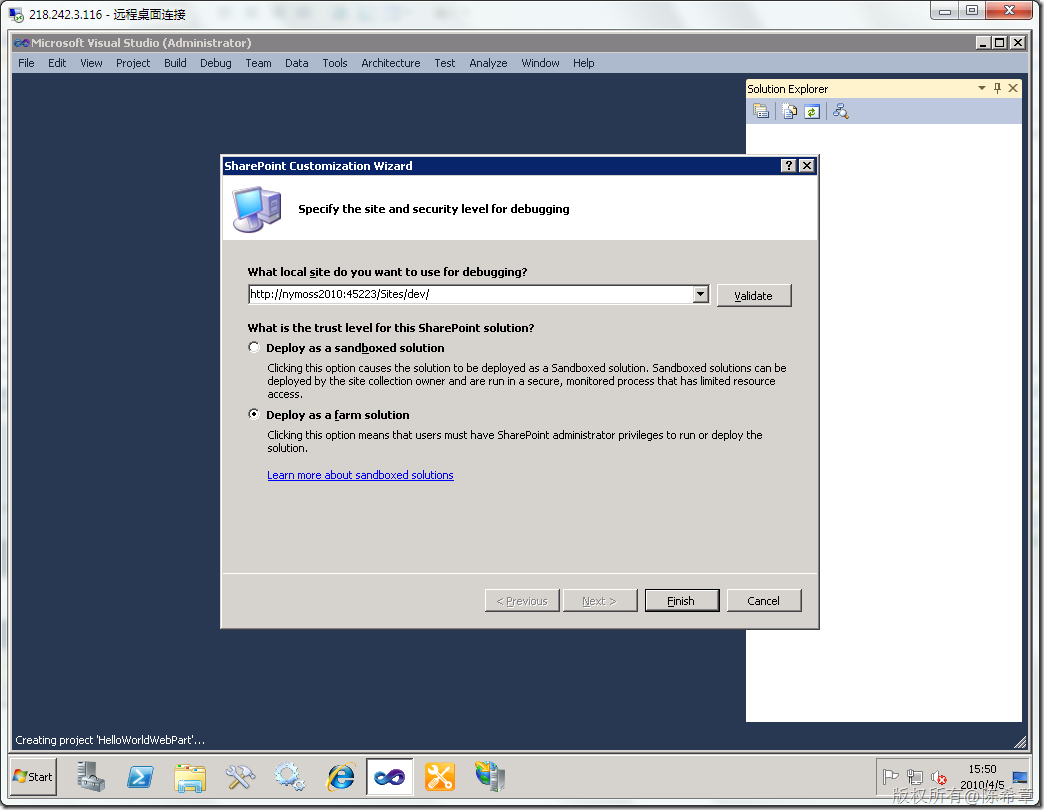This screenshot has height=810, width=1044.
Task: Click the network tray icon
Action: click(x=915, y=777)
